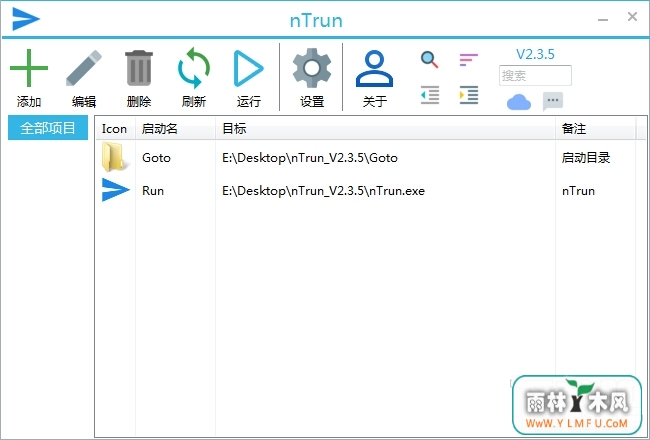650x440 pixels.
Task: Click the E:\Desktop\nTrun_V2.3.5\nTrun.exe target path
Action: (x=323, y=191)
